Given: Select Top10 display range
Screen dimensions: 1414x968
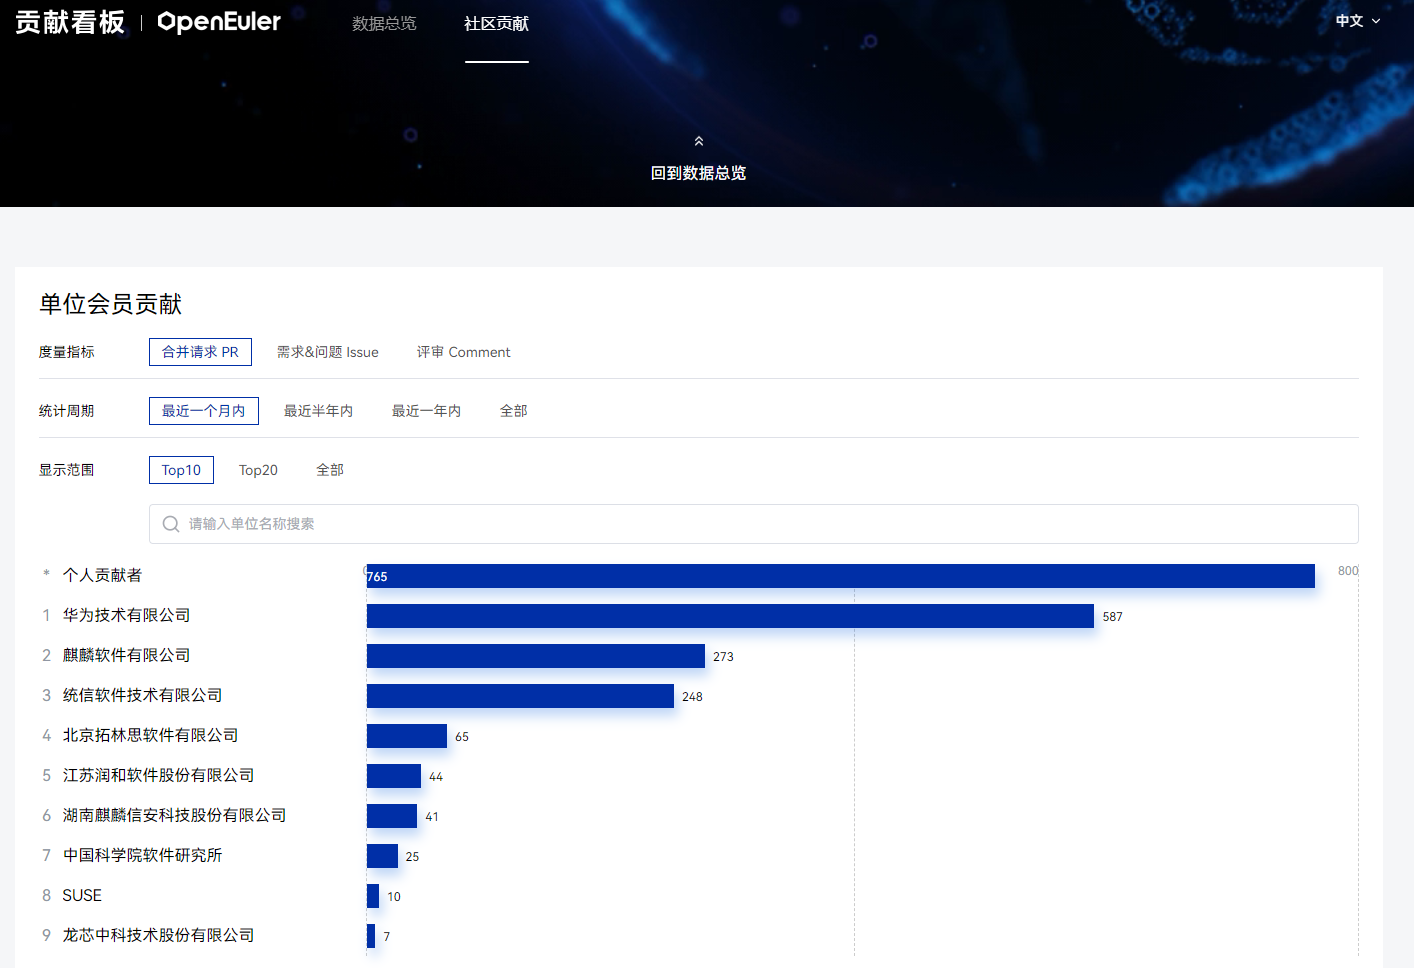Looking at the screenshot, I should [x=181, y=470].
